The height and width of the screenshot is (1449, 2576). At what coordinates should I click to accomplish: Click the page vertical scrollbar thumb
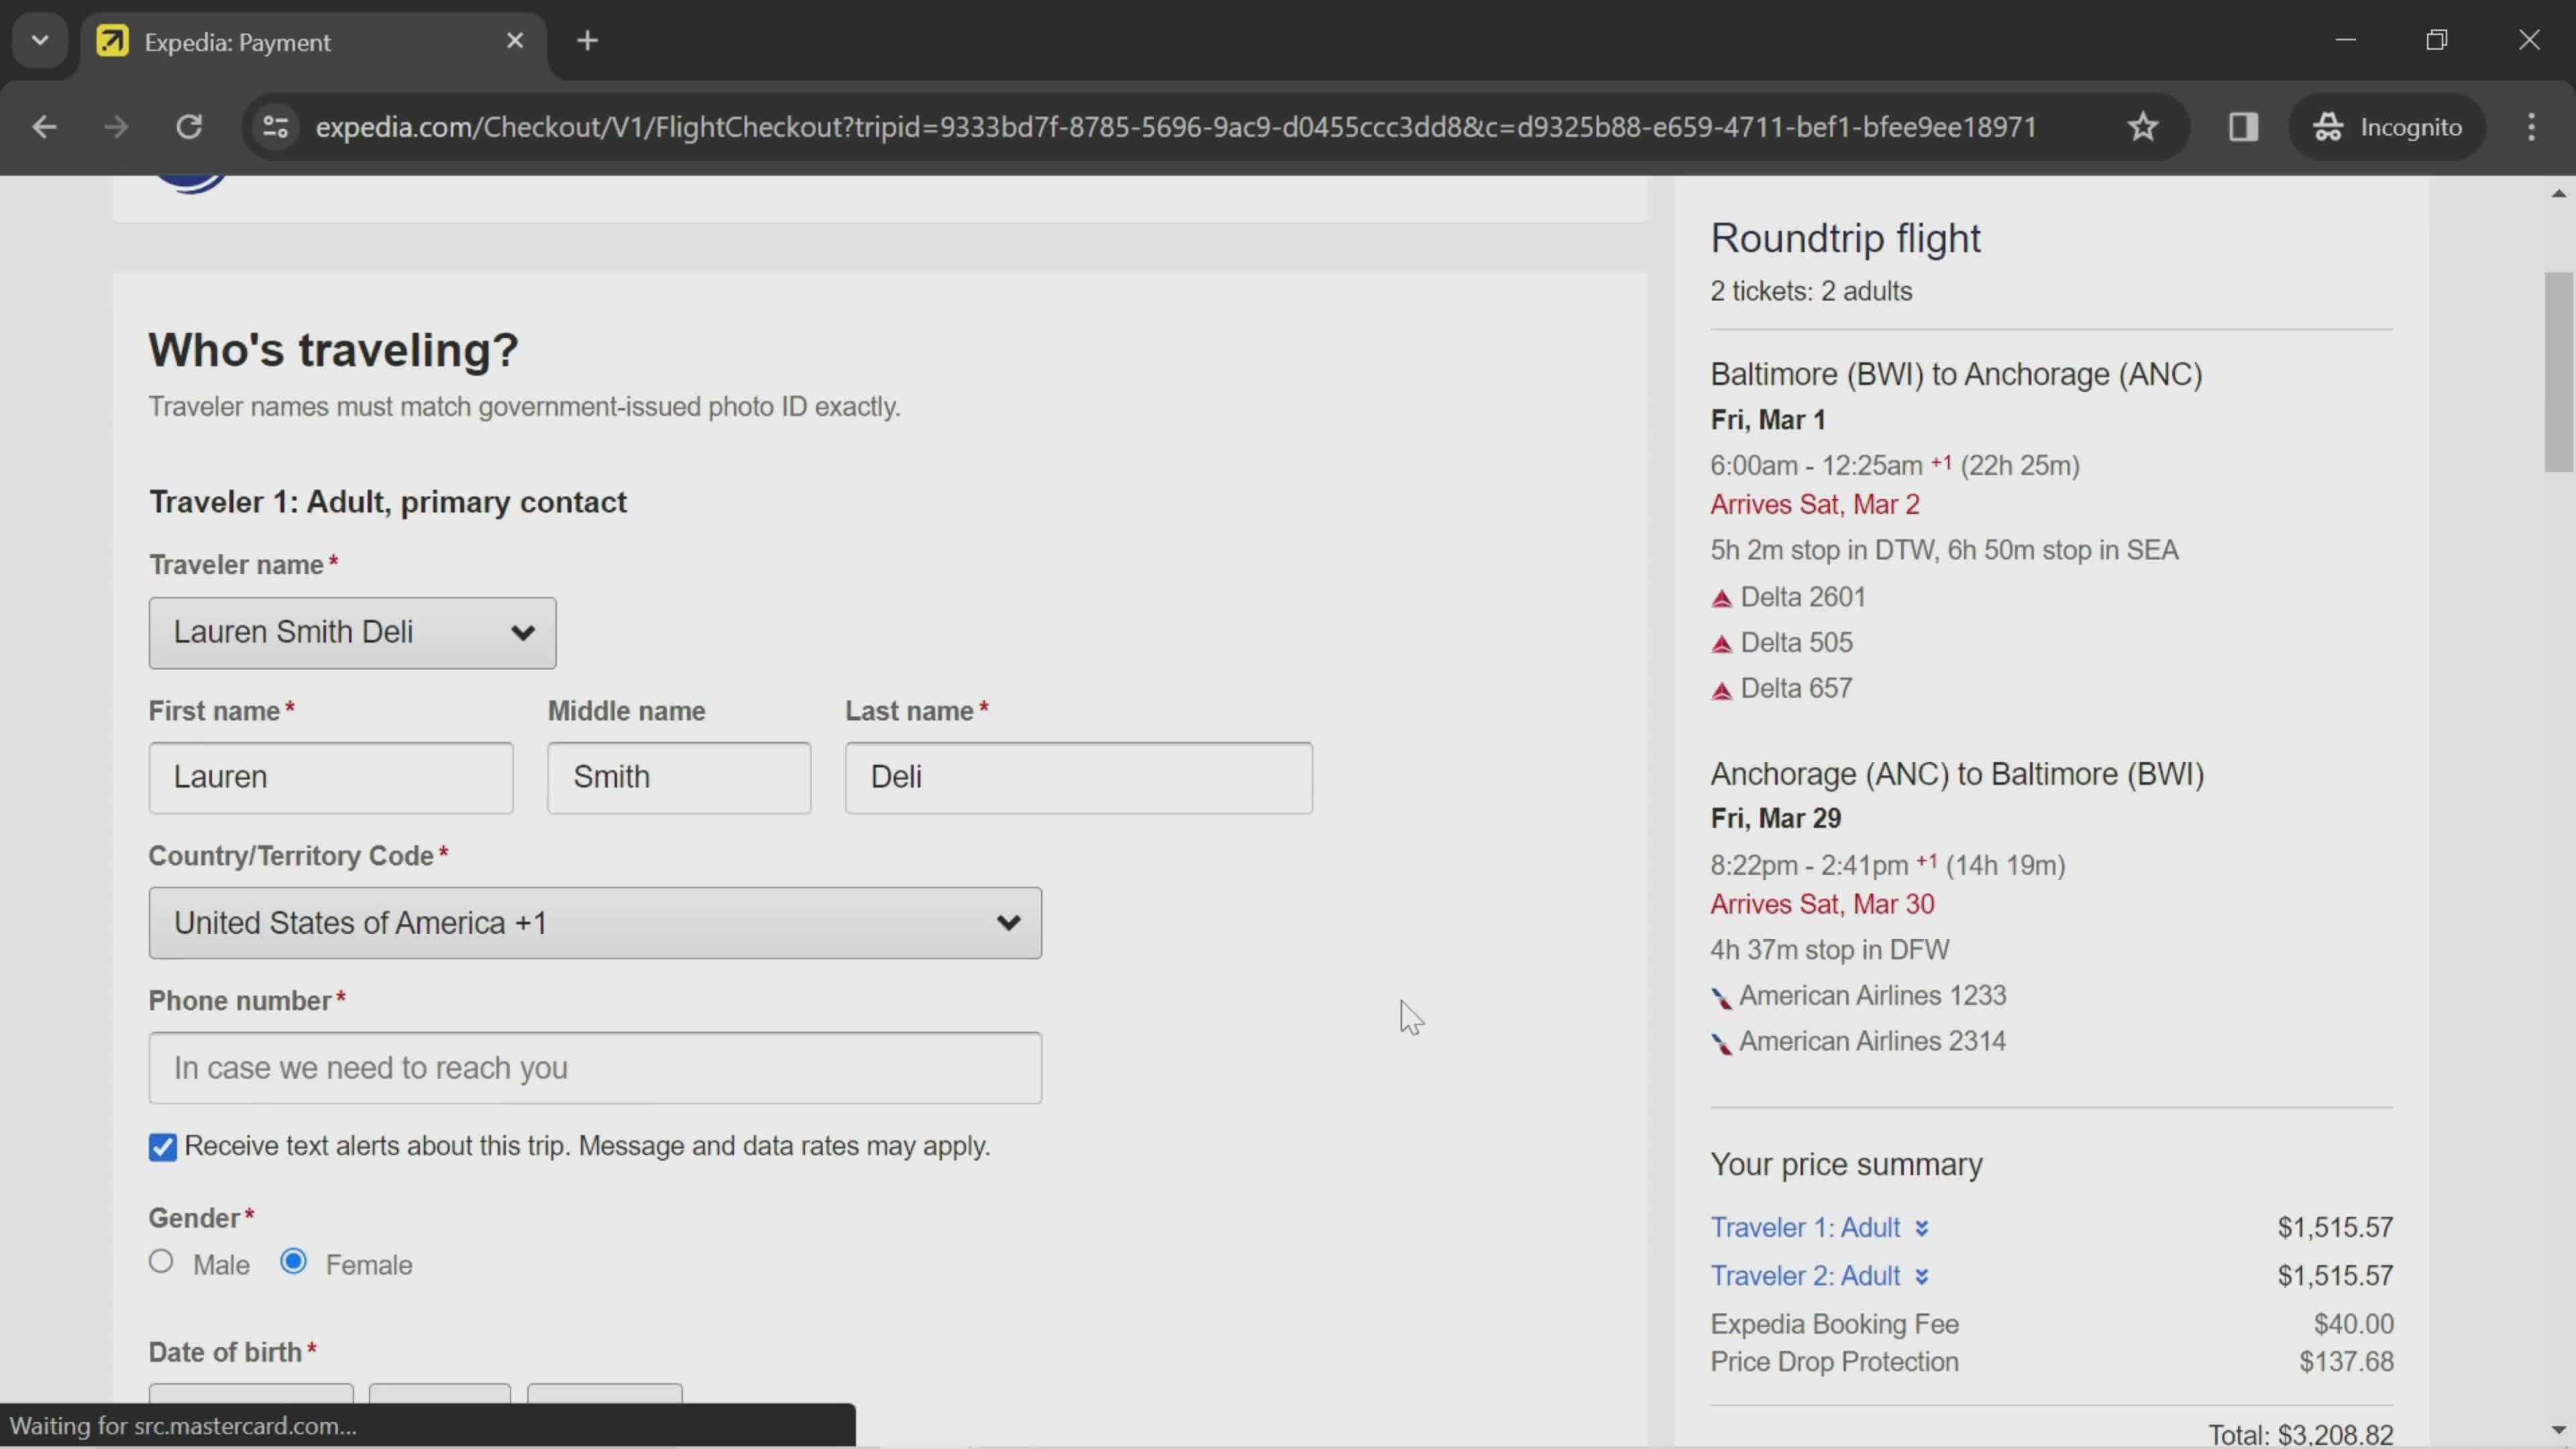click(x=2558, y=371)
